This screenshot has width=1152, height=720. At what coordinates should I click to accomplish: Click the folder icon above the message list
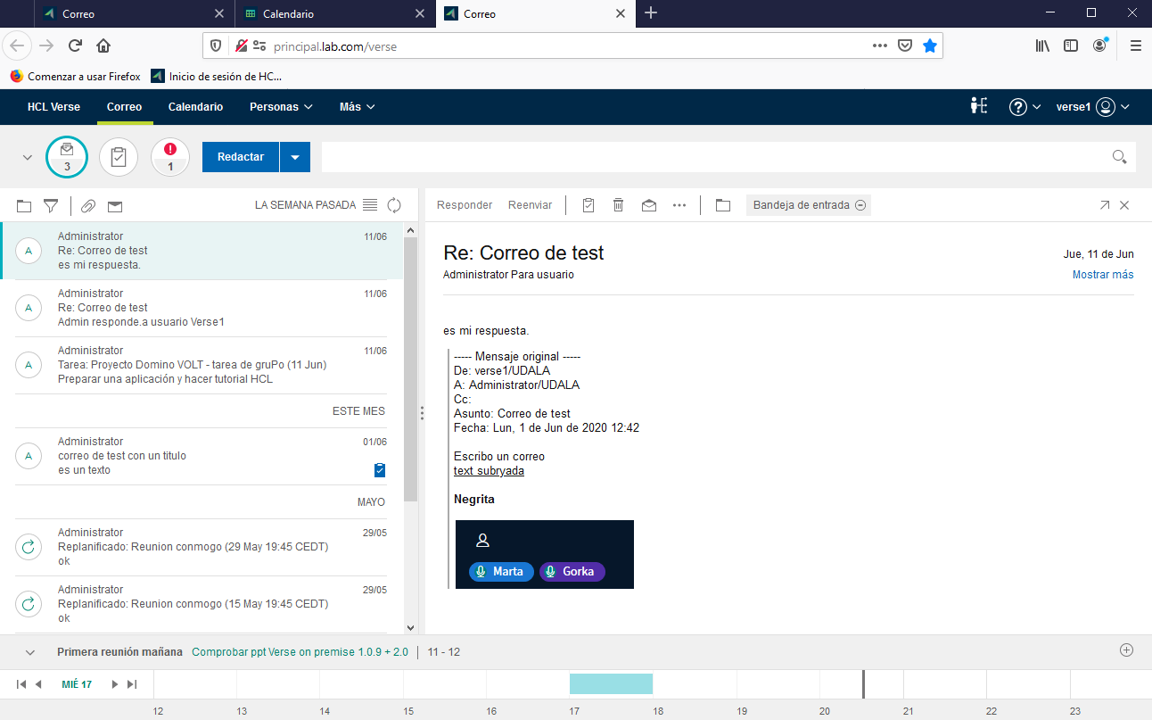click(24, 206)
